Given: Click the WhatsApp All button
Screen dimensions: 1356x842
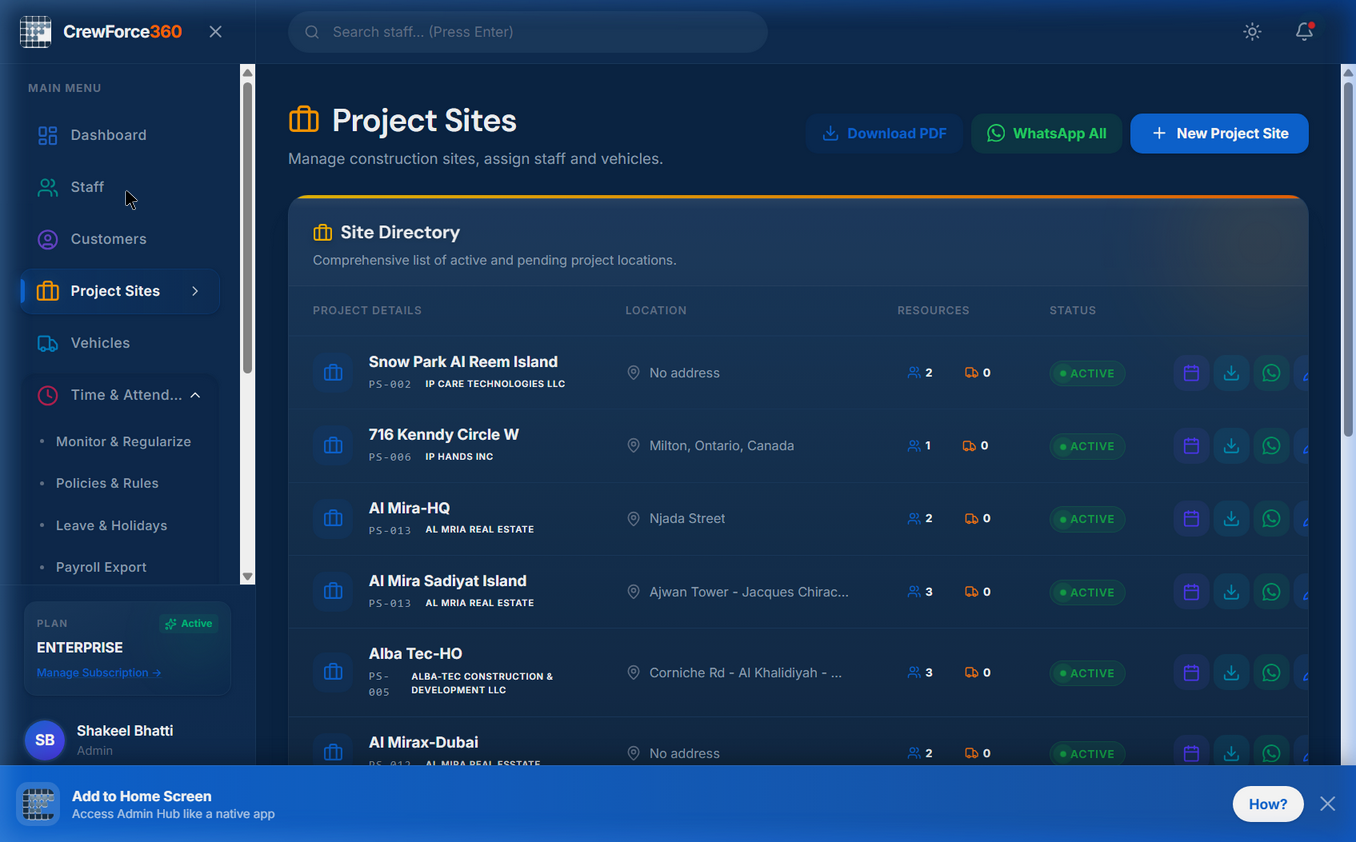Looking at the screenshot, I should point(1046,133).
